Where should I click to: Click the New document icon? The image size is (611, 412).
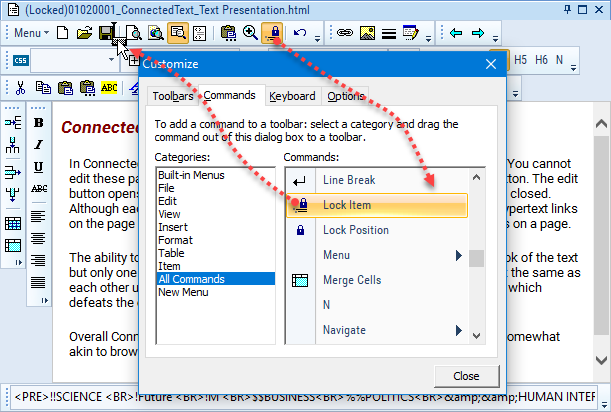pyautogui.click(x=63, y=33)
